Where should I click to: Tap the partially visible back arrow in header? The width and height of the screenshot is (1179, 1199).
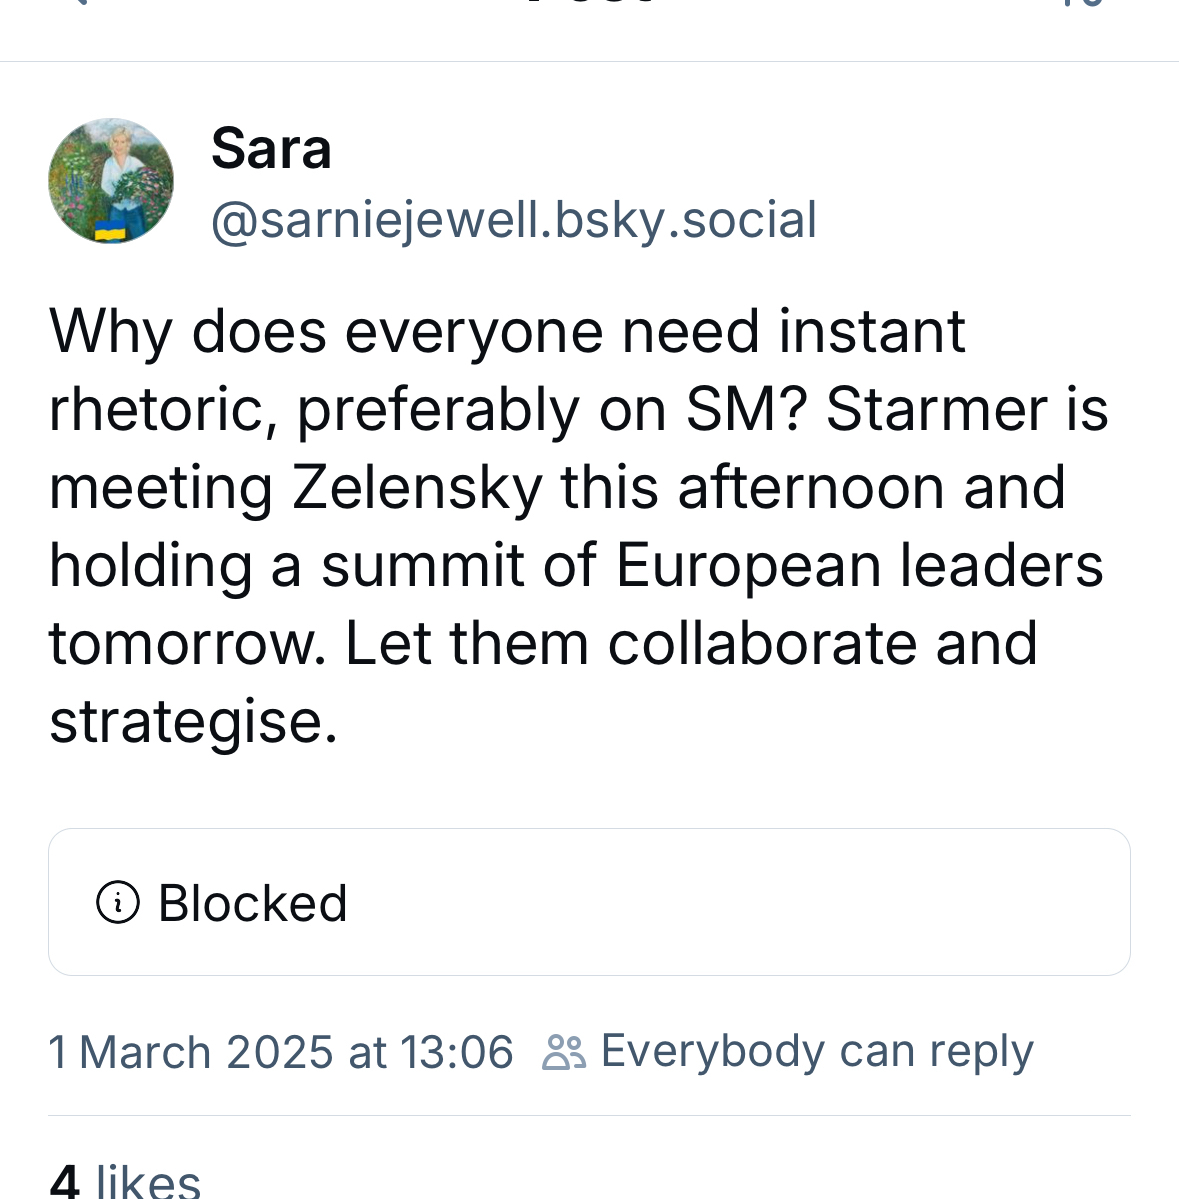click(80, 3)
